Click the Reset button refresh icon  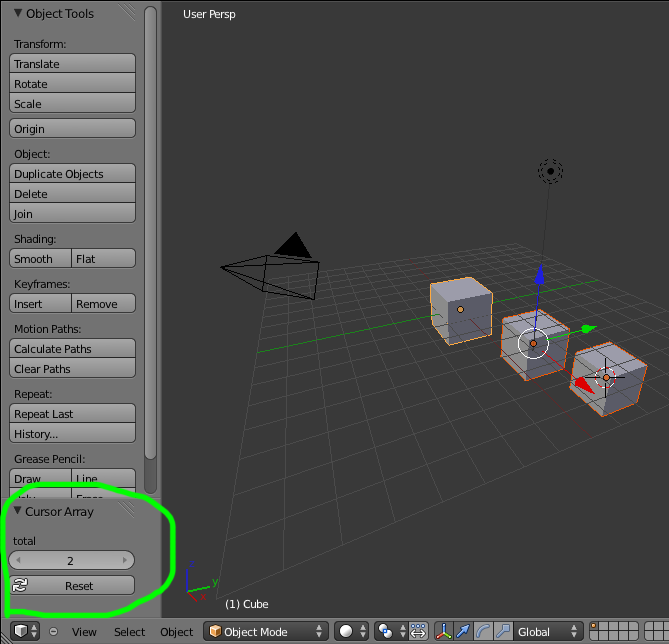20,585
